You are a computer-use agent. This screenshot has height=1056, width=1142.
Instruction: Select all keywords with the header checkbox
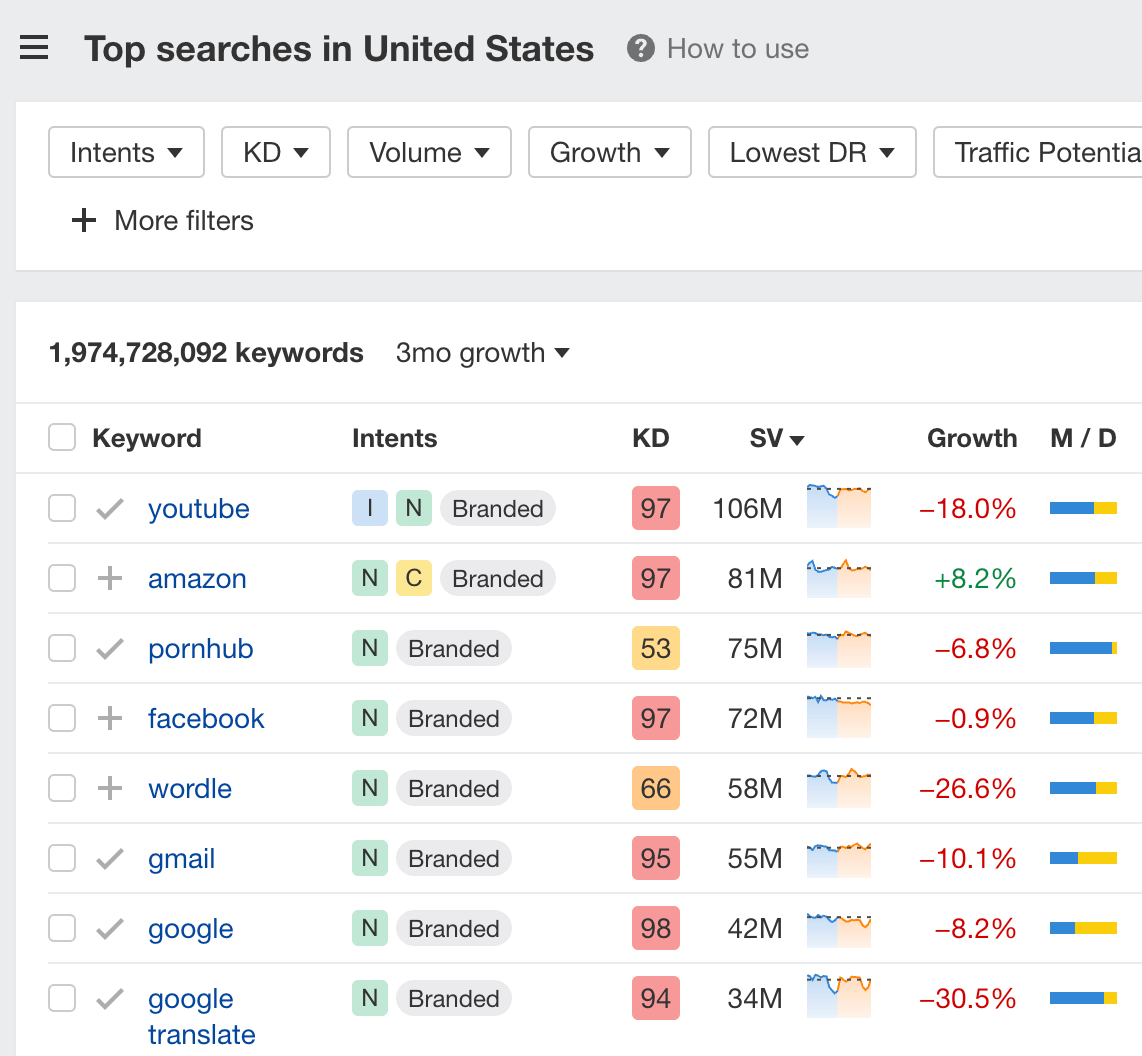62,437
